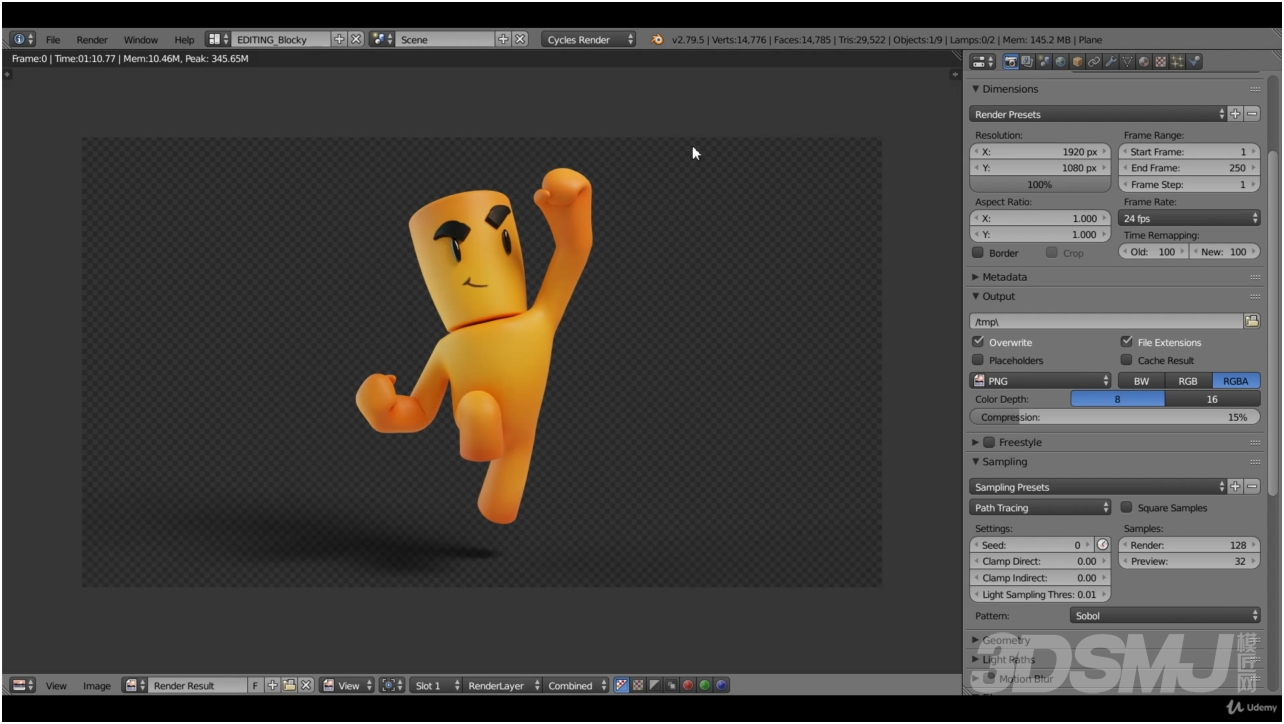Open the Render Presets dropdown
The image size is (1284, 724).
pos(1097,114)
